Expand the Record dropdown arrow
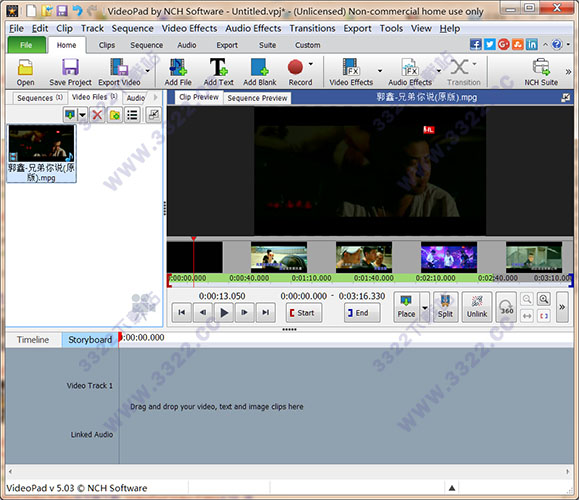Image resolution: width=579 pixels, height=500 pixels. (x=311, y=64)
